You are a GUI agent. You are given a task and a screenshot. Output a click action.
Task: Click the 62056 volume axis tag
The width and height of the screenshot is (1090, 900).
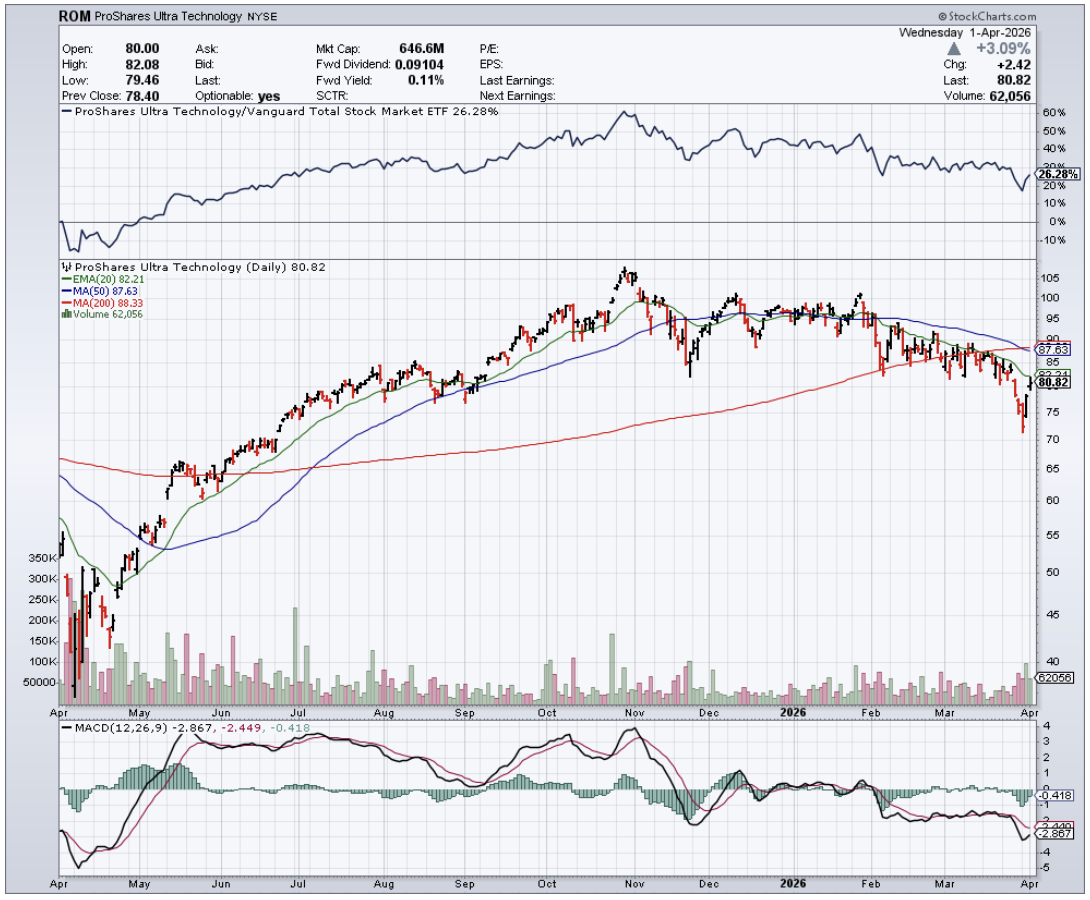(1055, 677)
